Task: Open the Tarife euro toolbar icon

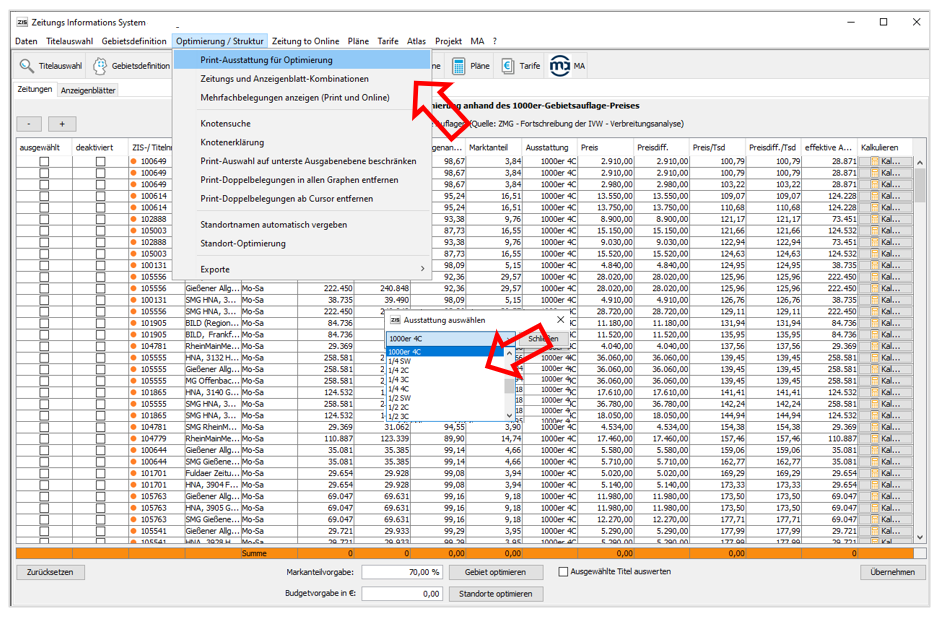Action: point(508,66)
